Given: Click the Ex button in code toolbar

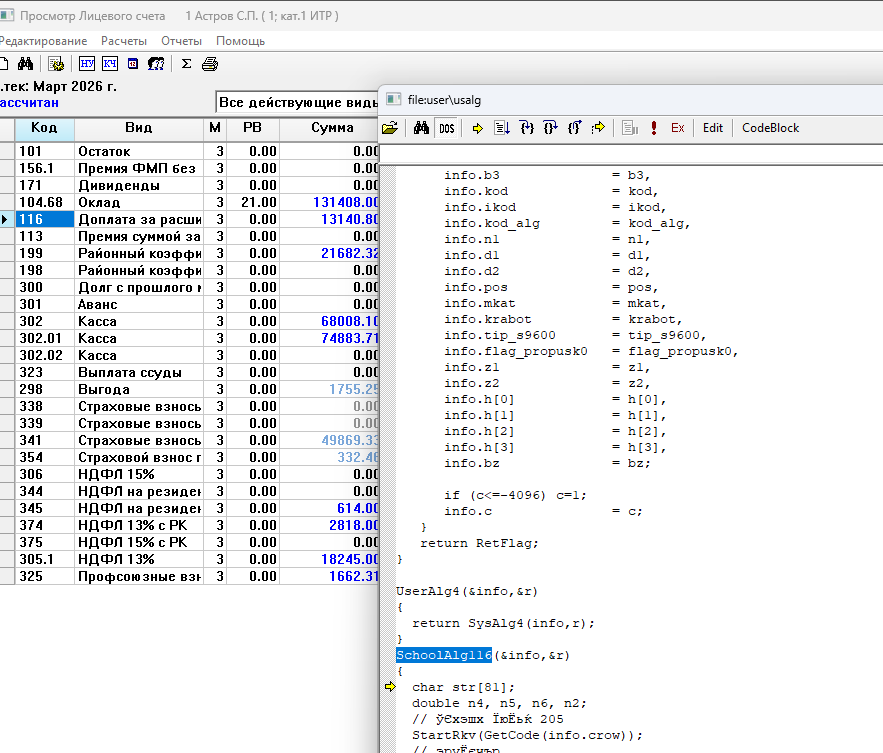Looking at the screenshot, I should click(x=678, y=128).
